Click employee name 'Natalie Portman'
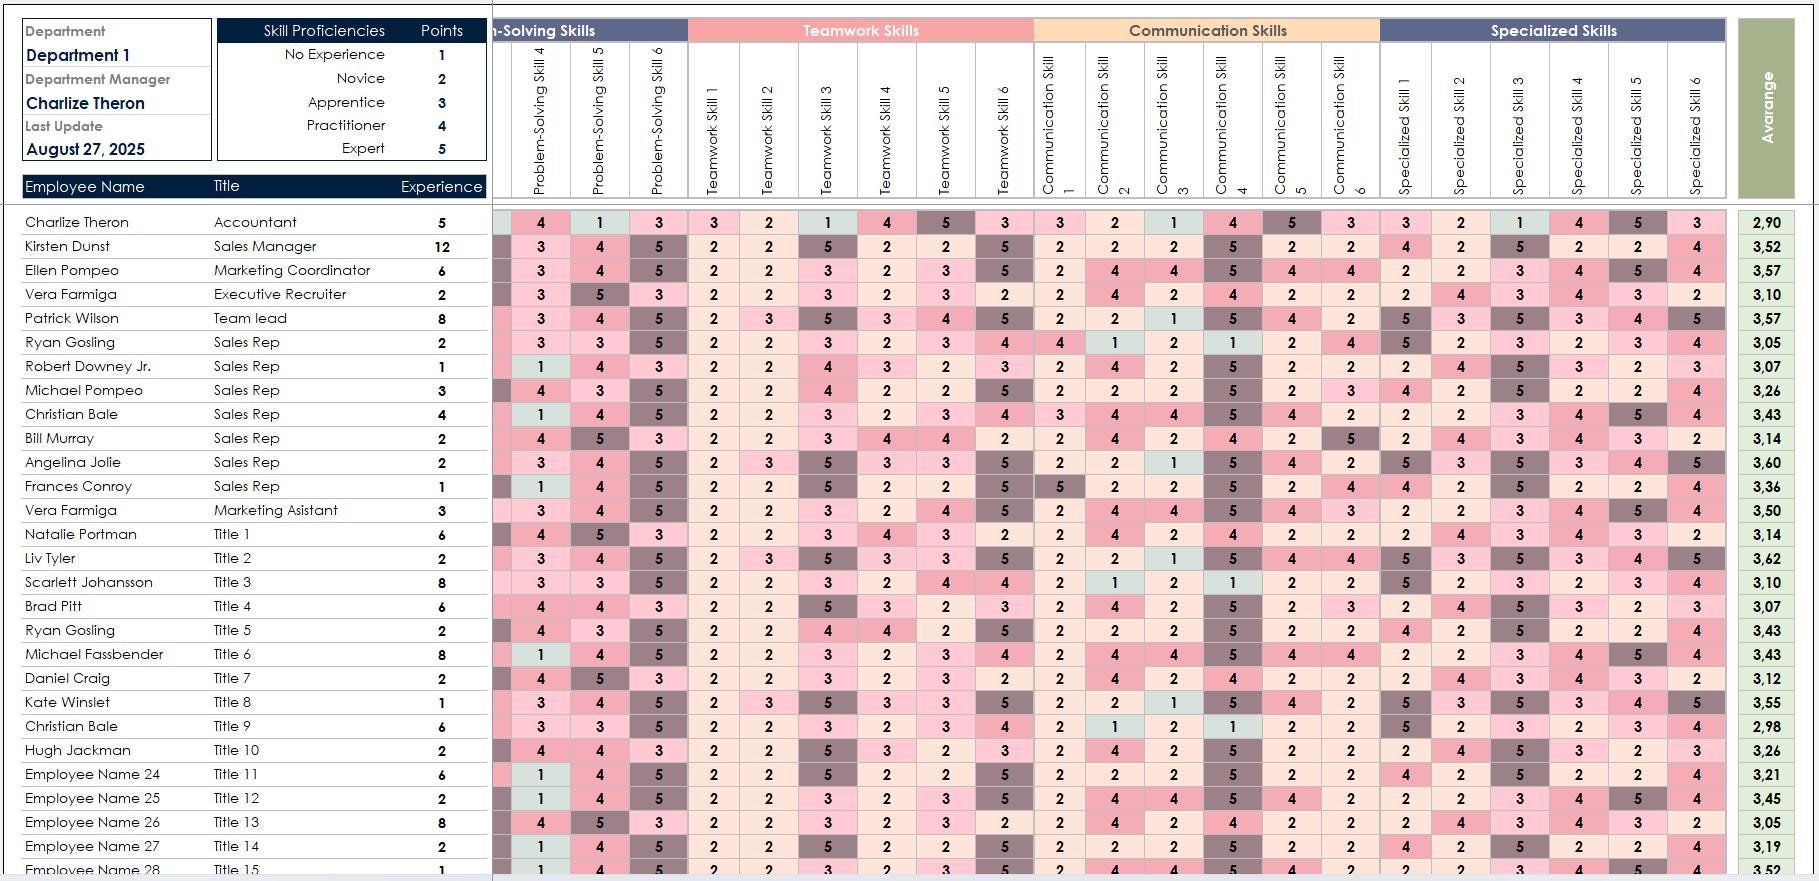This screenshot has height=881, width=1819. [x=80, y=534]
